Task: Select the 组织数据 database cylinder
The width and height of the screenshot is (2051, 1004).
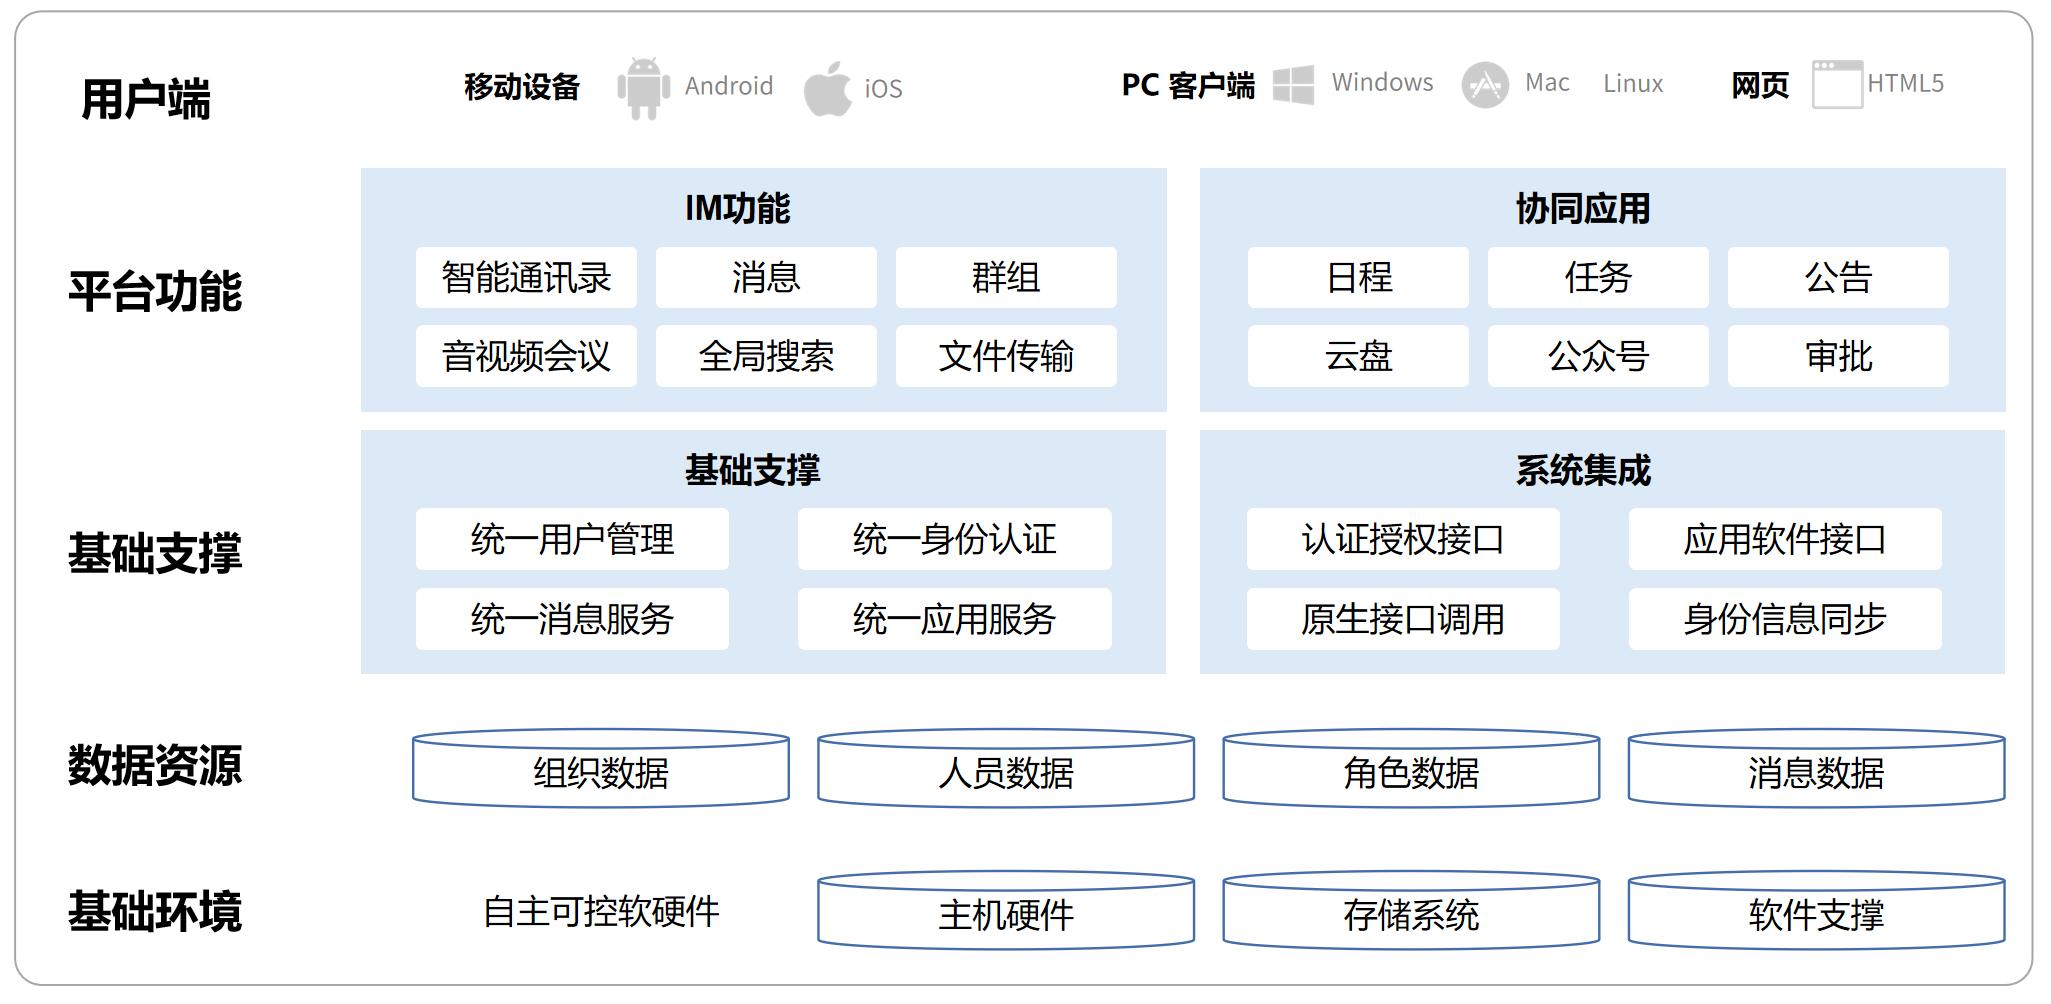Action: pyautogui.click(x=601, y=768)
